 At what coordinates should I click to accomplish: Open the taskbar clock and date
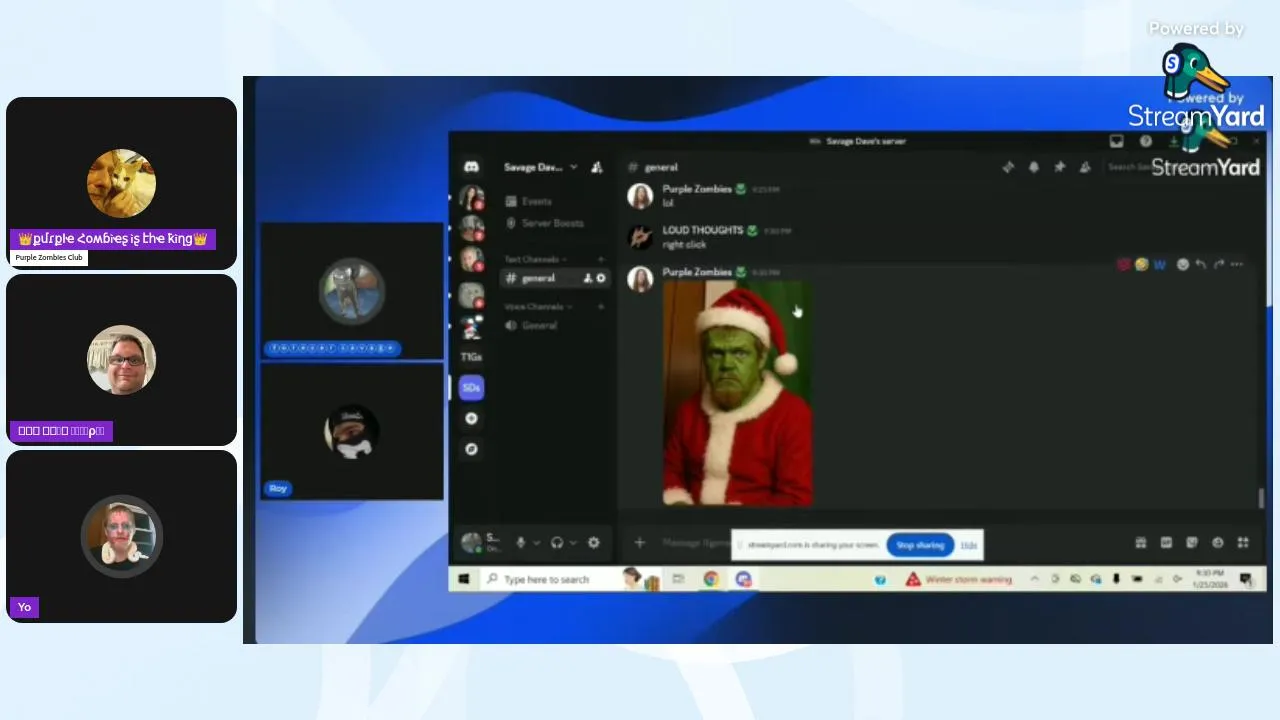click(1210, 579)
